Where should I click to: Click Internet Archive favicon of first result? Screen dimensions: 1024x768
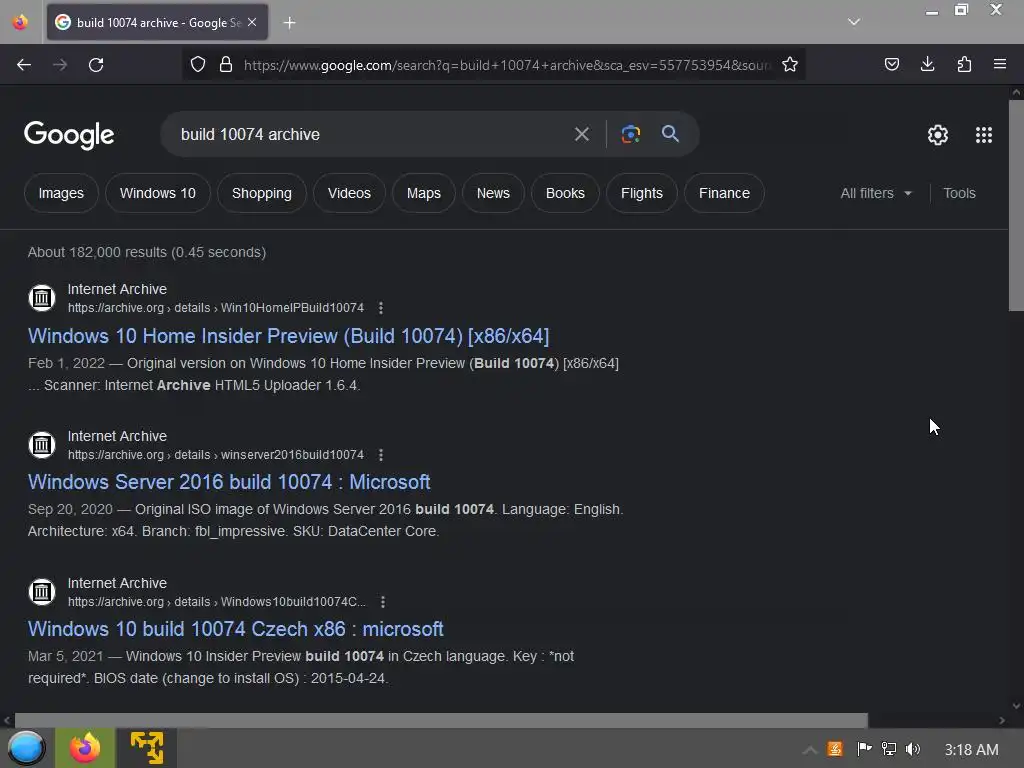click(x=42, y=298)
